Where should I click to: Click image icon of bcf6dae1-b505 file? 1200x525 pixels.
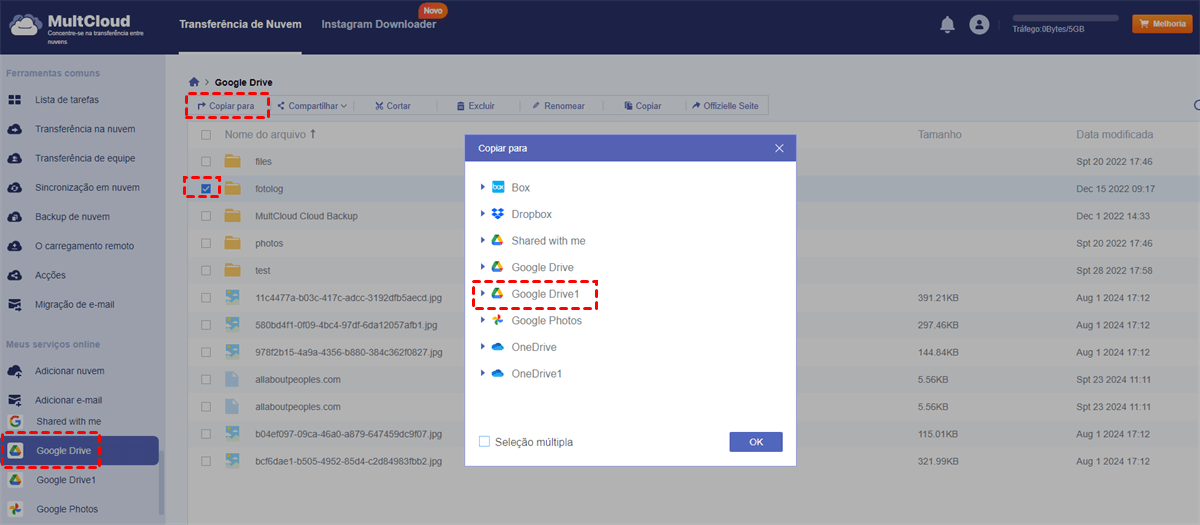pos(233,461)
